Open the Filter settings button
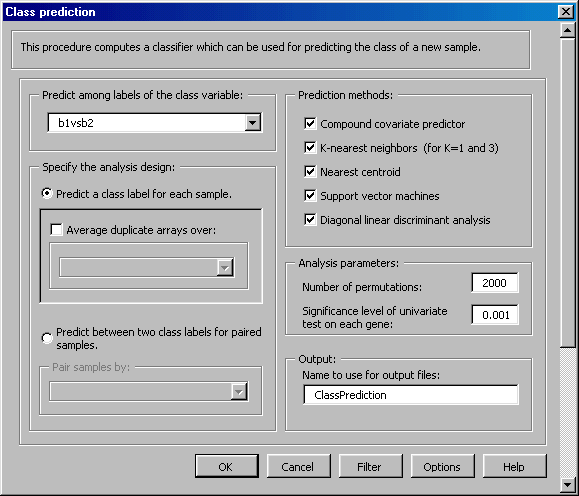The height and width of the screenshot is (496, 579). coord(370,466)
